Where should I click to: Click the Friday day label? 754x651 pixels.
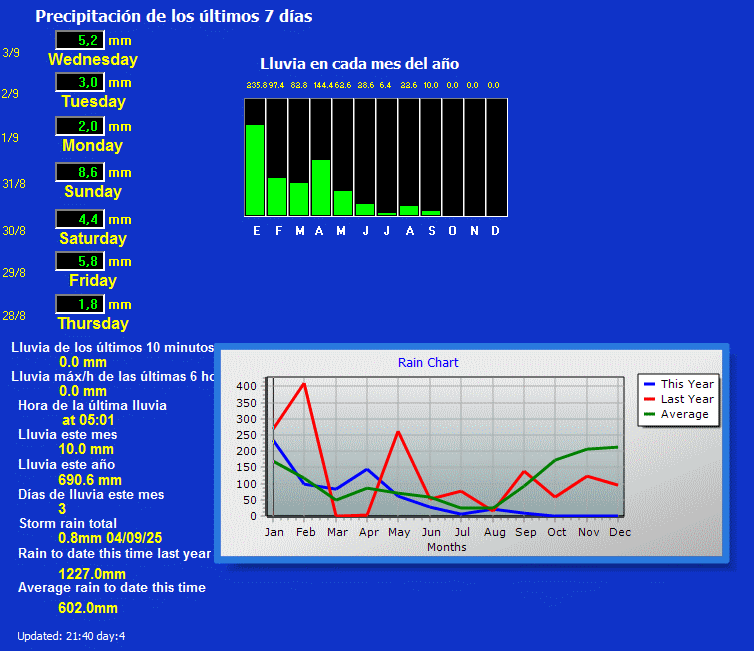pyautogui.click(x=93, y=280)
